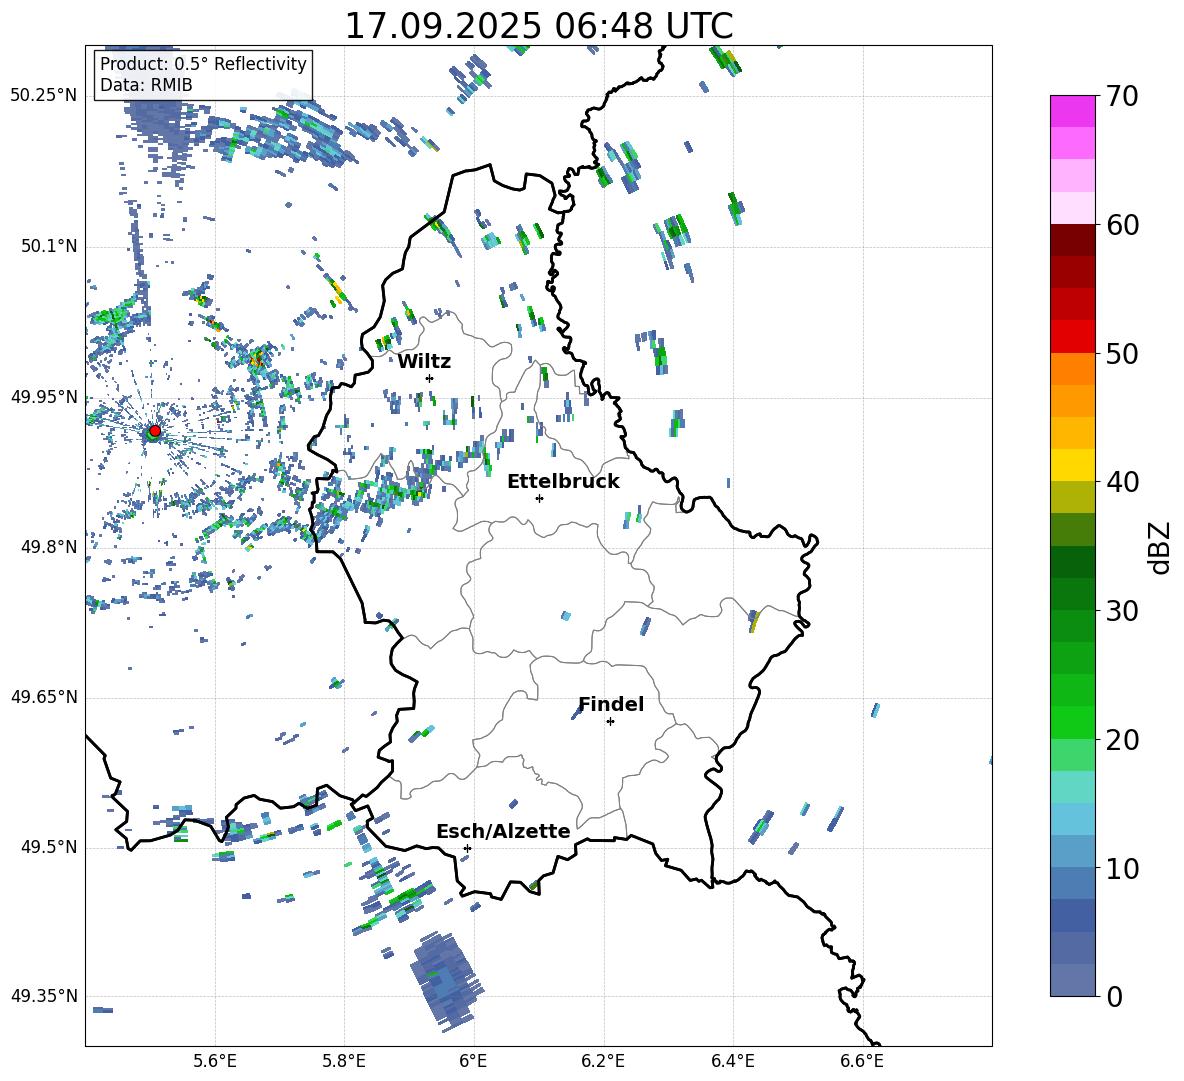
Task: Click the 20 tick label on colorbar
Action: (1122, 740)
